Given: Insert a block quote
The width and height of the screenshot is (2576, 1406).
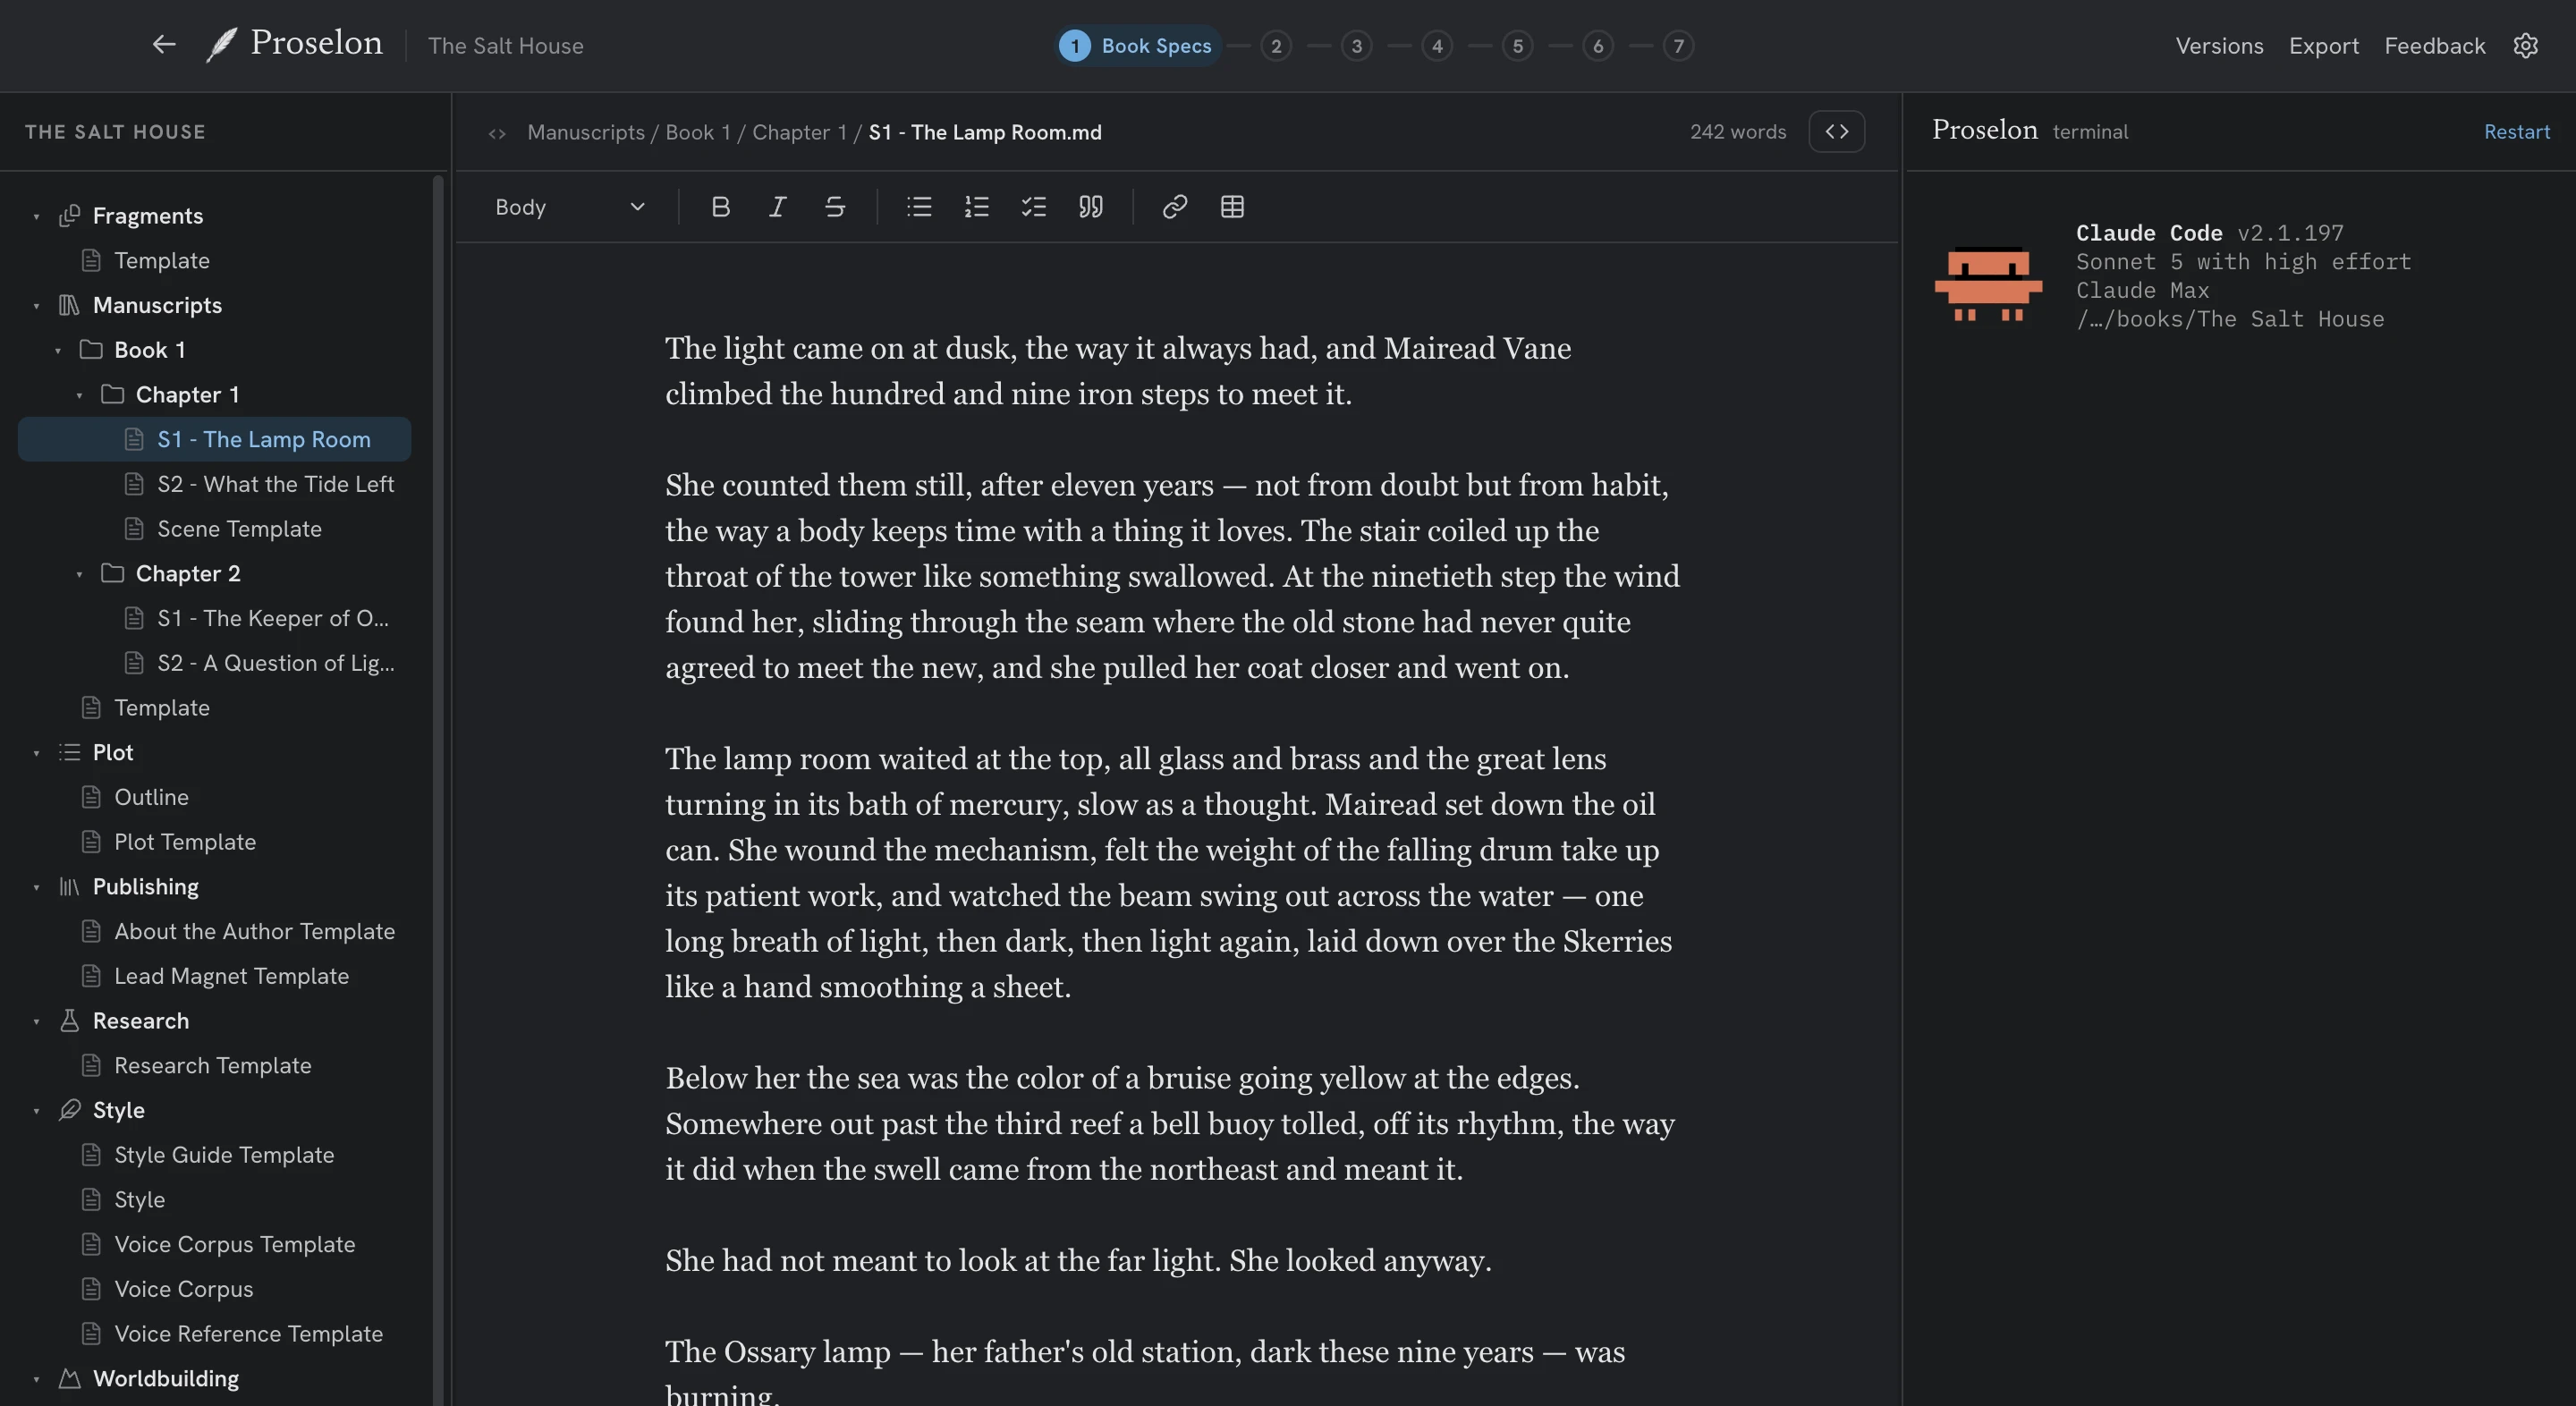Looking at the screenshot, I should click(x=1091, y=207).
